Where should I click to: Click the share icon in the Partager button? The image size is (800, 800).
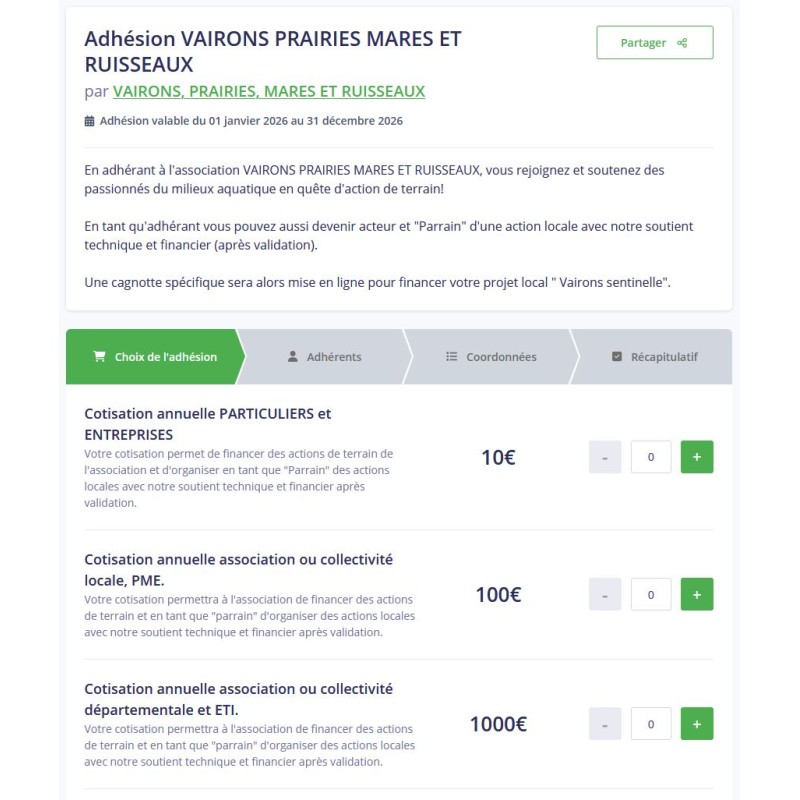[681, 42]
